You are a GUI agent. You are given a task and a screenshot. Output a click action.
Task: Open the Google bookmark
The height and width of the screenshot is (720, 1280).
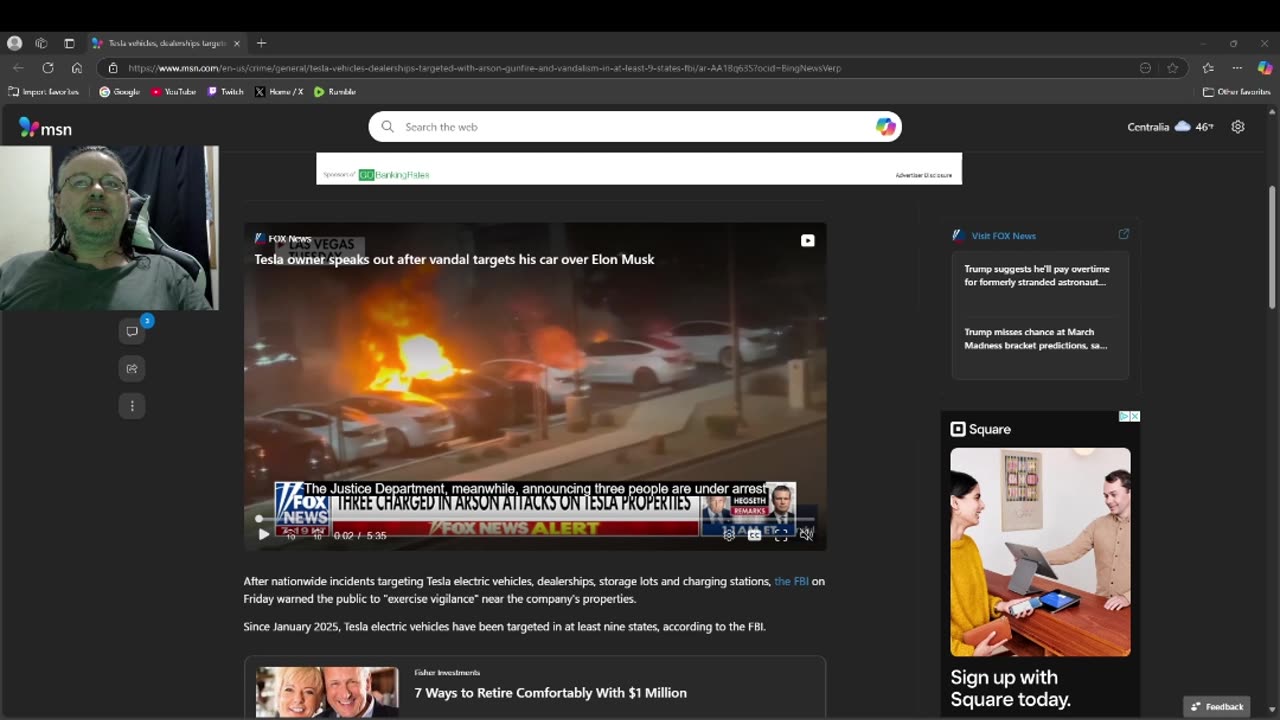coord(120,92)
